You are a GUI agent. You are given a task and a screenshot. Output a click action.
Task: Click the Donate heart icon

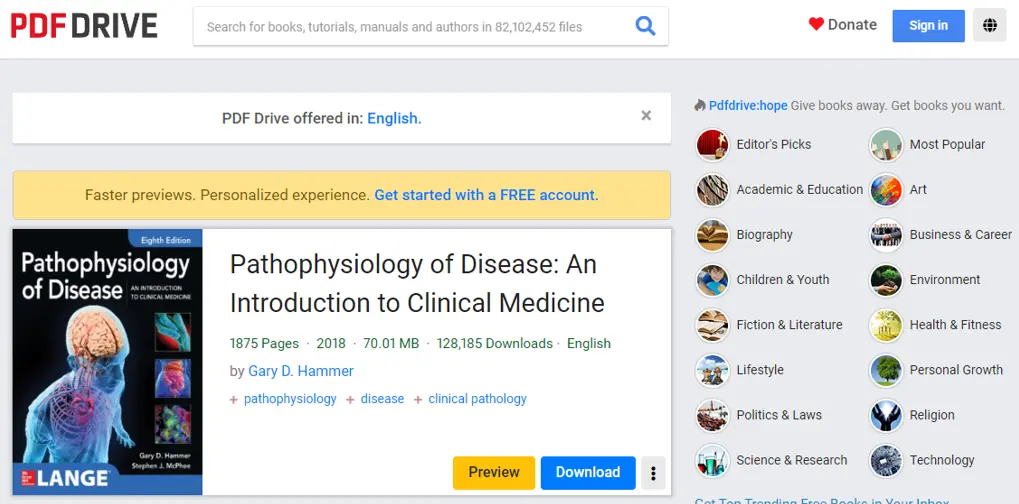[816, 25]
